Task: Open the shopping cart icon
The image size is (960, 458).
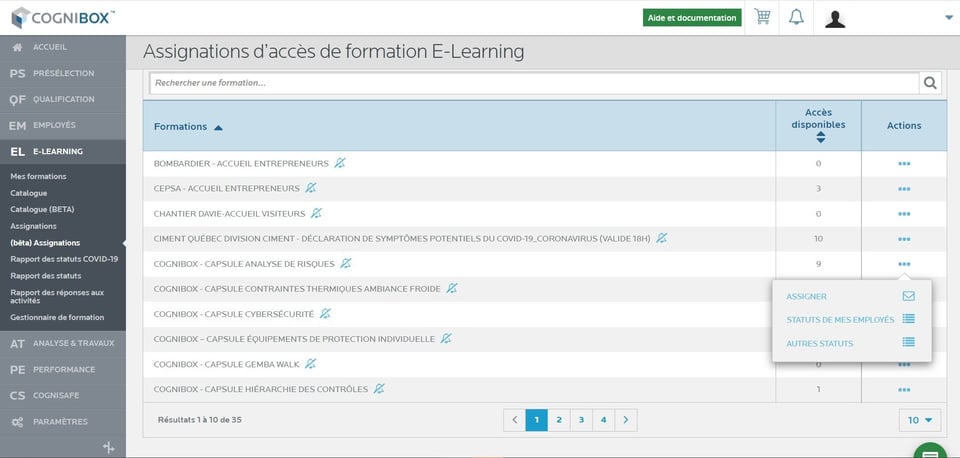Action: [x=762, y=17]
